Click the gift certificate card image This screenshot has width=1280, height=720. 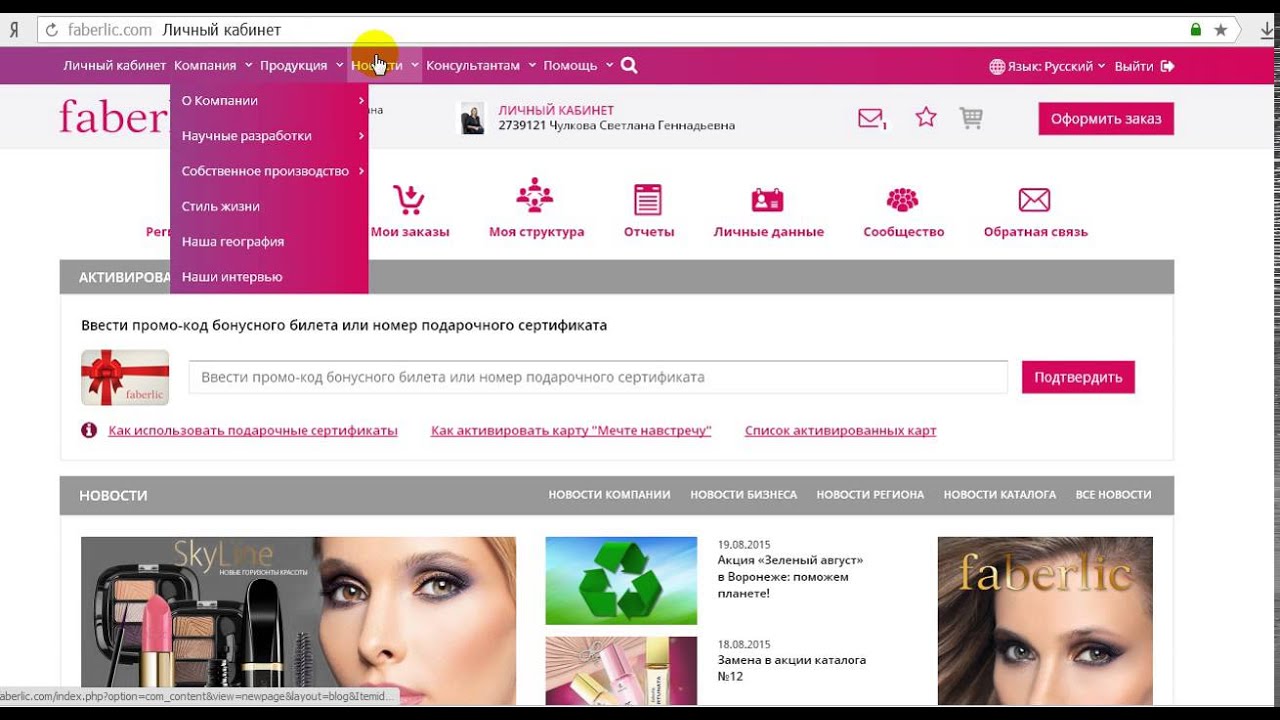pos(125,377)
